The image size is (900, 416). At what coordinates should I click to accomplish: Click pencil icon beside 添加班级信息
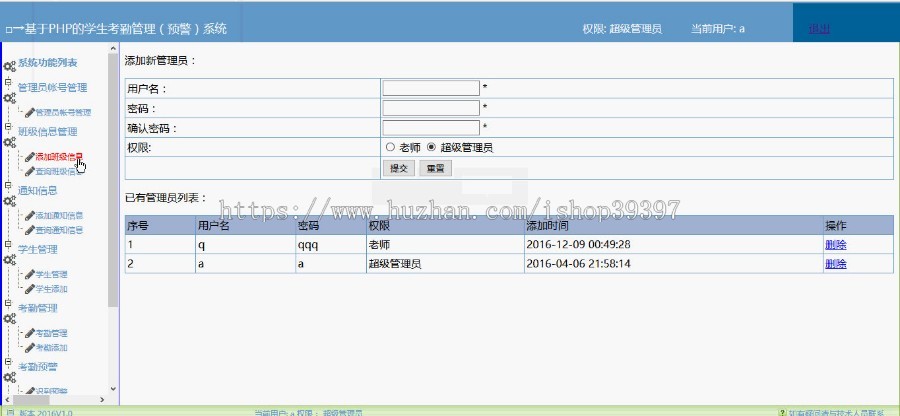point(30,157)
